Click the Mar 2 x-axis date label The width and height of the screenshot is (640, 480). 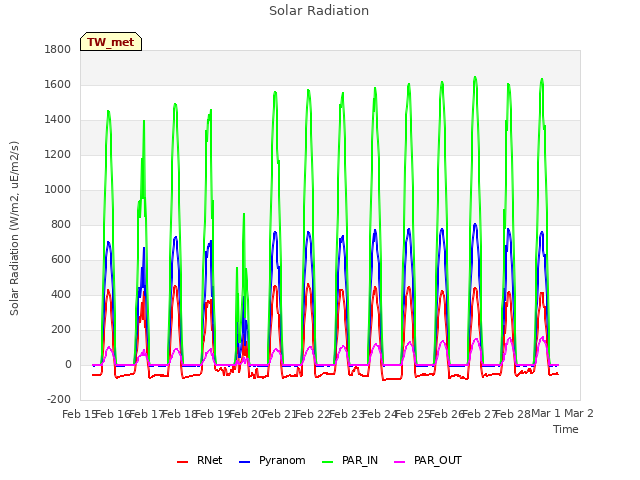click(579, 413)
